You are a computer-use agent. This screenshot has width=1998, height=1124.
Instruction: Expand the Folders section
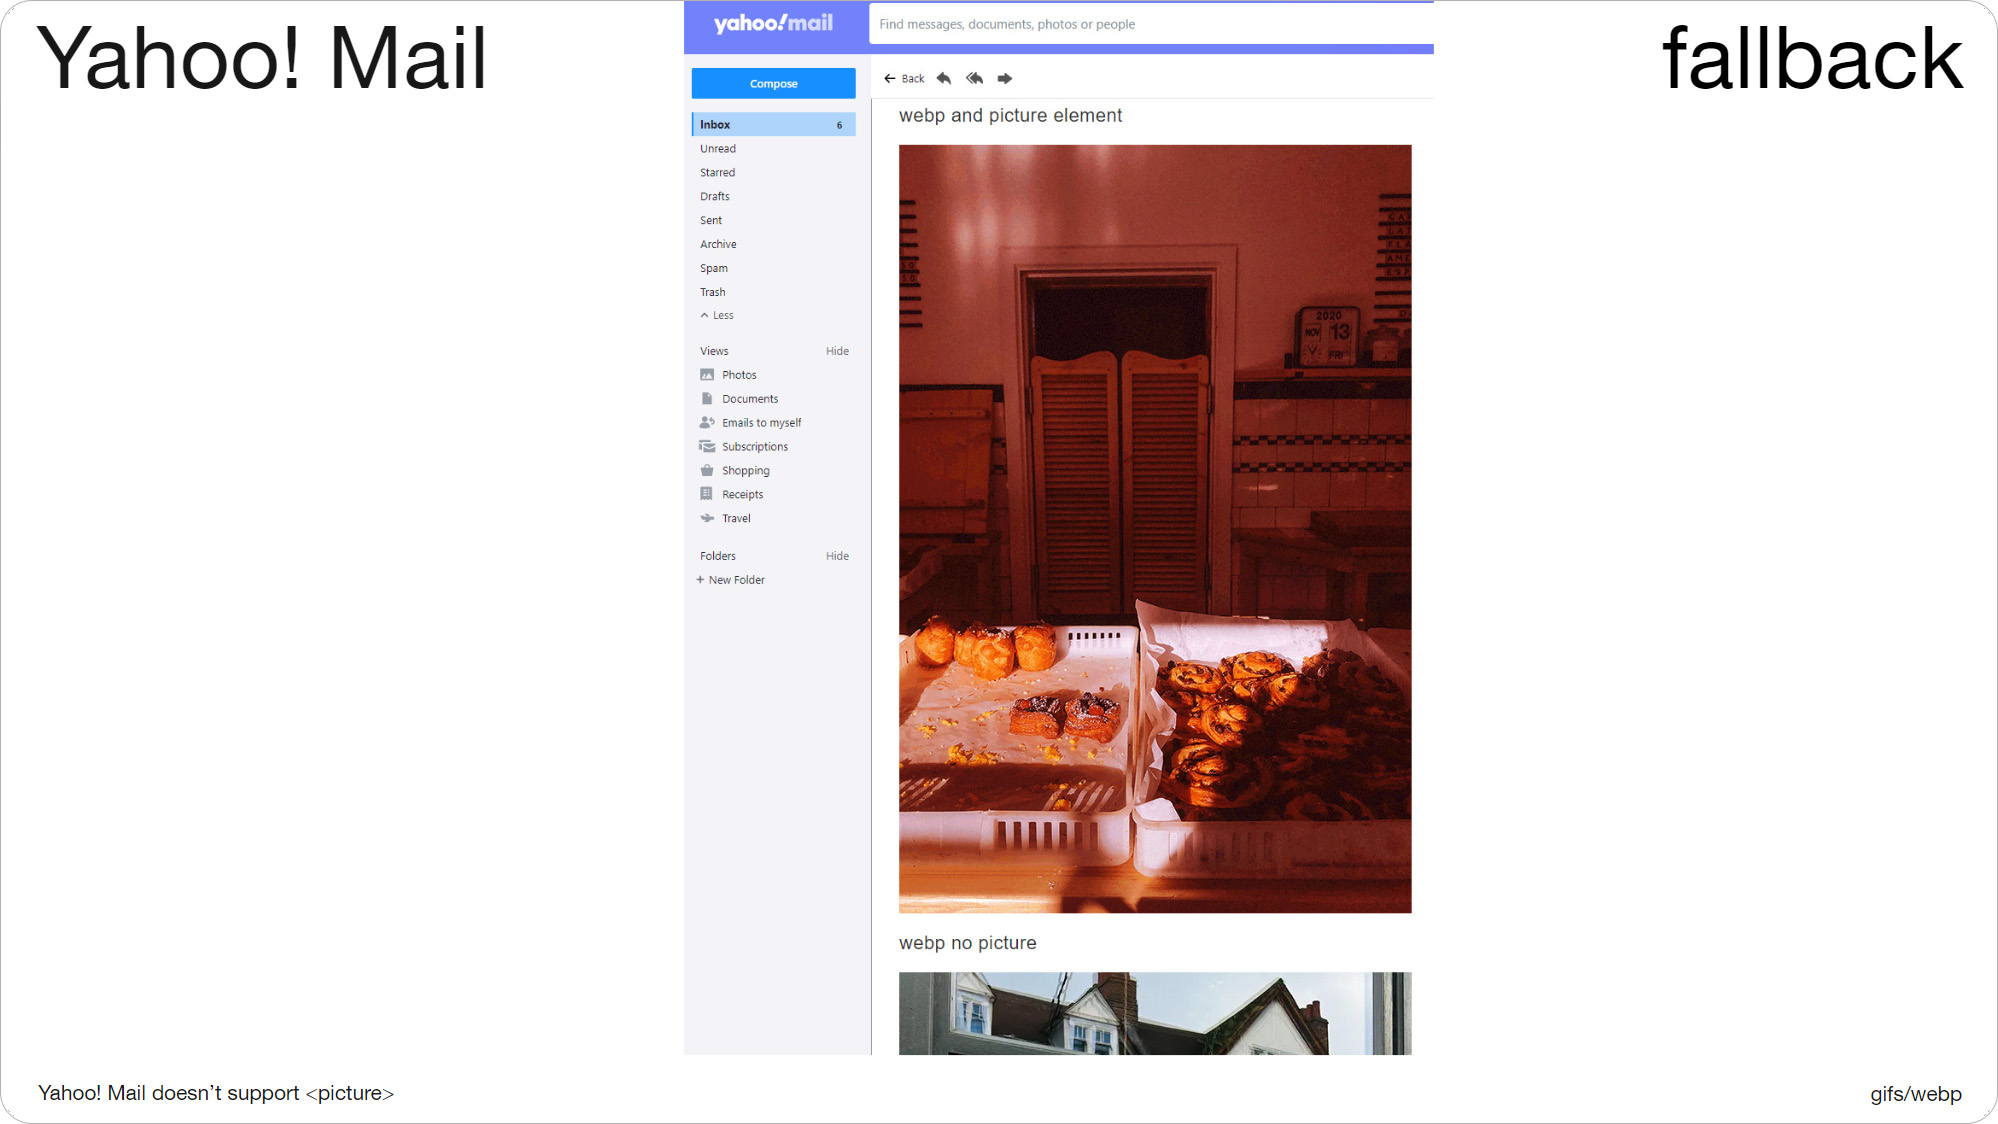click(715, 554)
